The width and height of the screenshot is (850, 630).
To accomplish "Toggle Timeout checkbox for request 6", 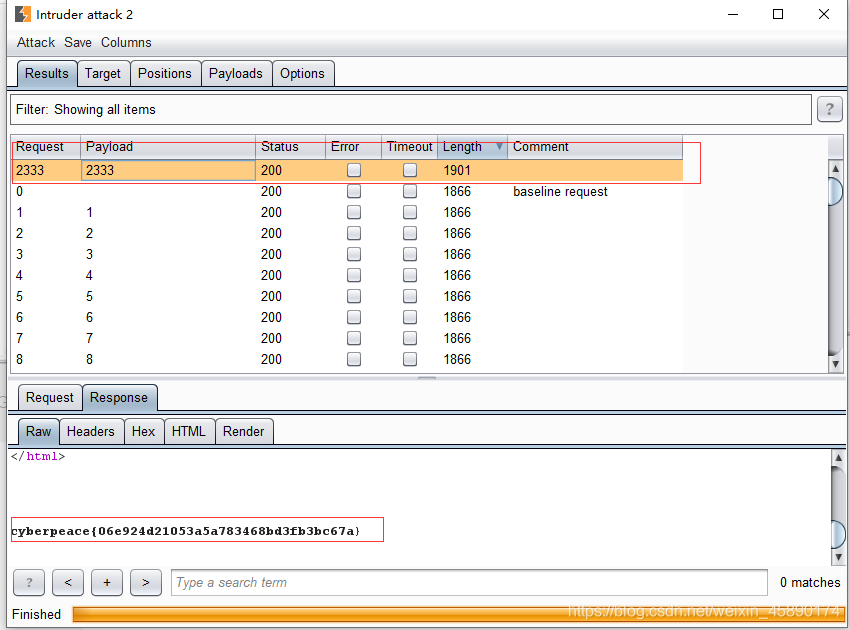I will (x=410, y=317).
